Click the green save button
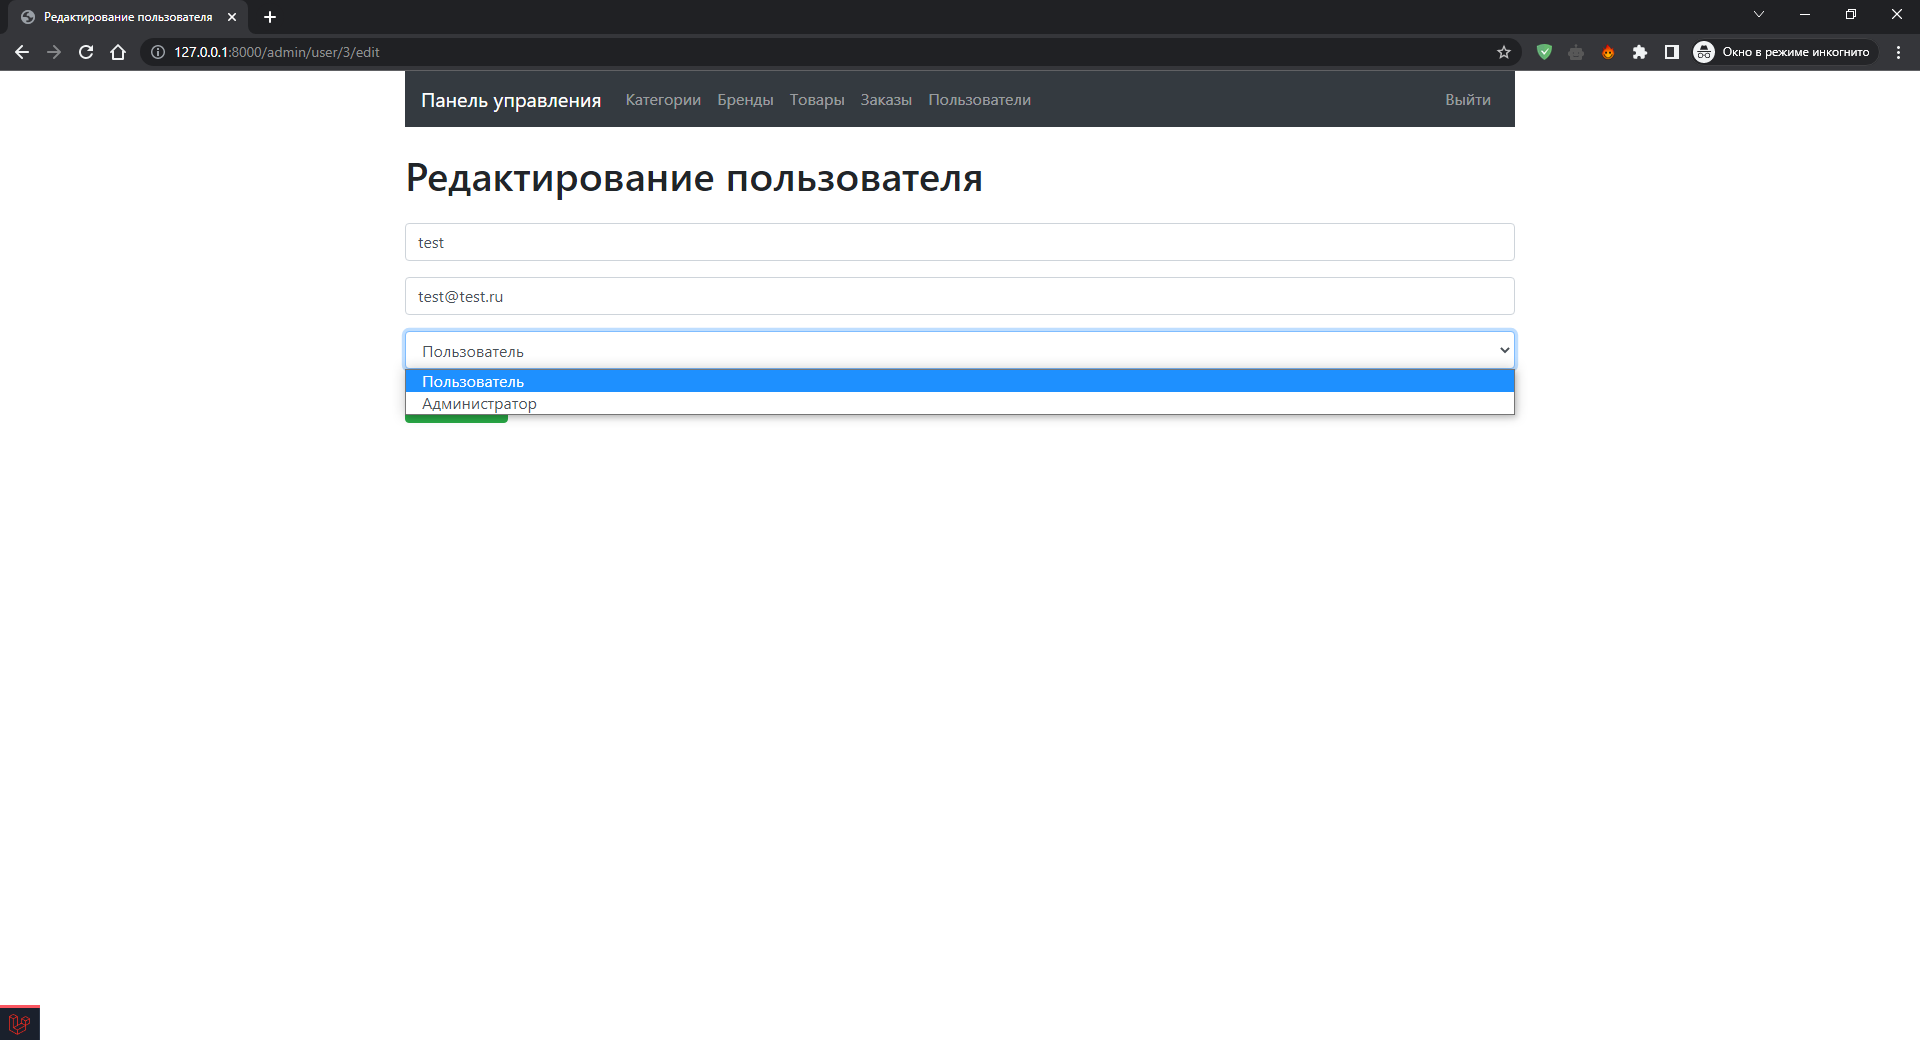 [x=455, y=418]
